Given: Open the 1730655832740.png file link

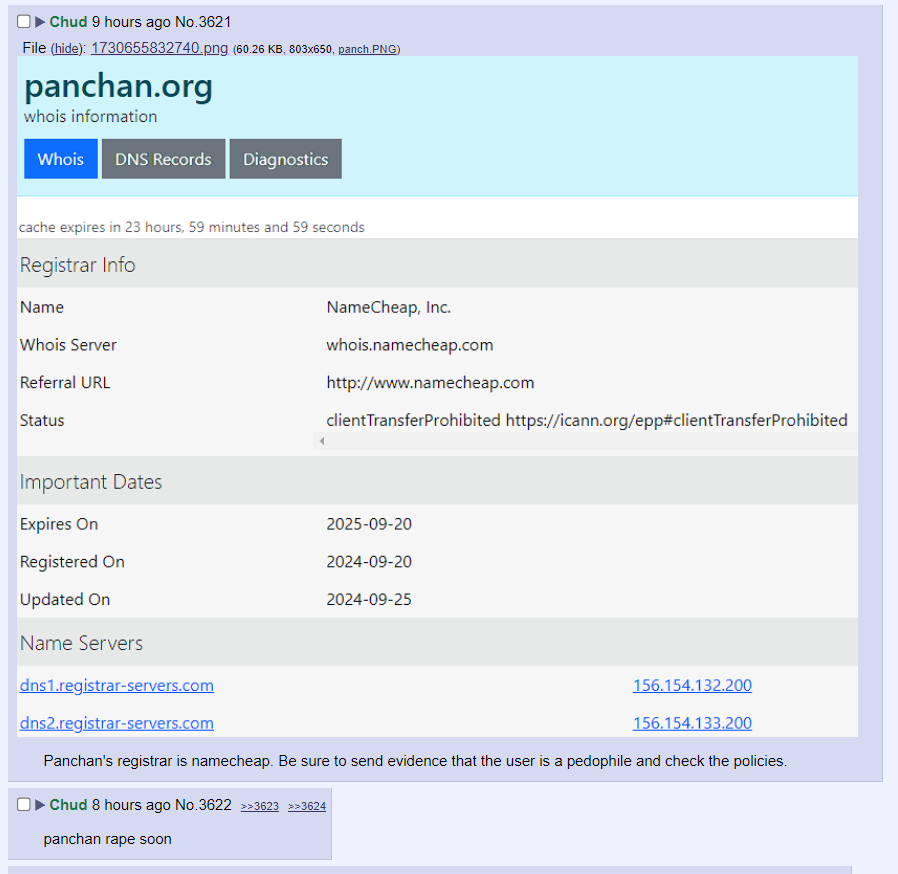Looking at the screenshot, I should [159, 48].
